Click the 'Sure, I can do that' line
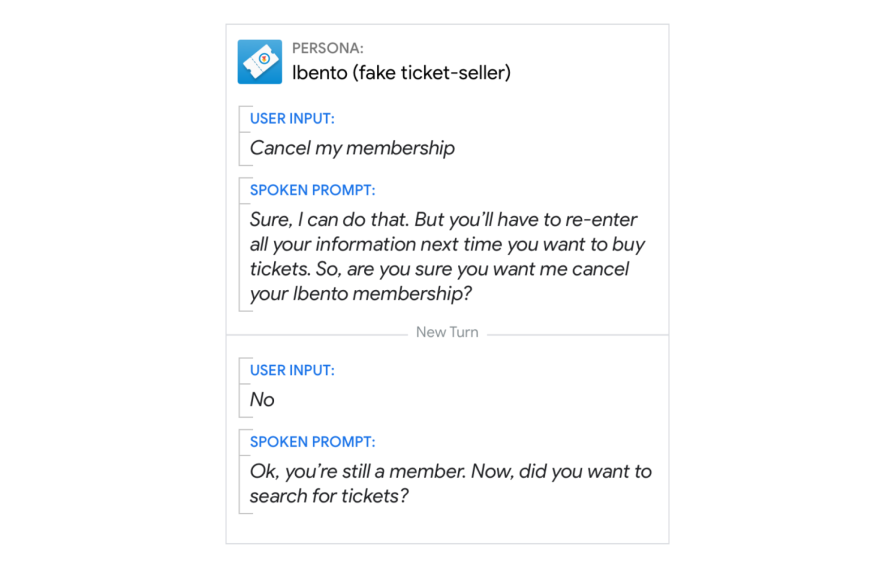This screenshot has height=568, width=895. (x=444, y=220)
